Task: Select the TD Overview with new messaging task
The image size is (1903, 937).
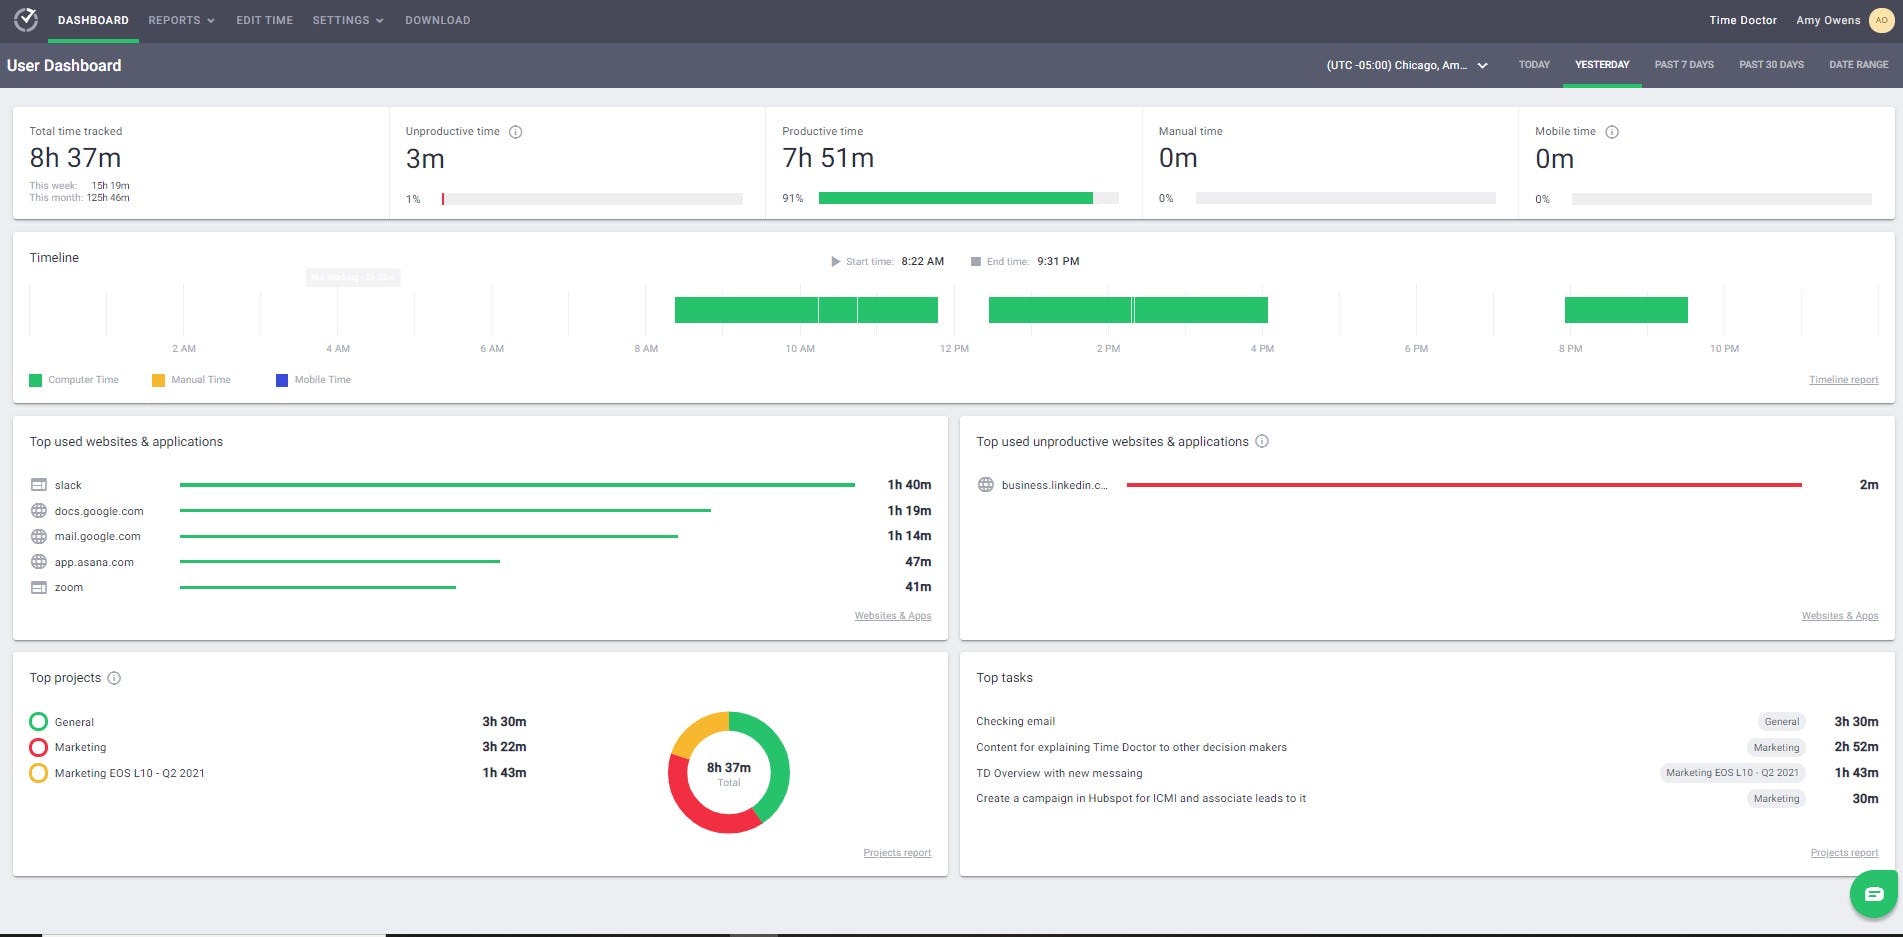Action: pyautogui.click(x=1059, y=773)
